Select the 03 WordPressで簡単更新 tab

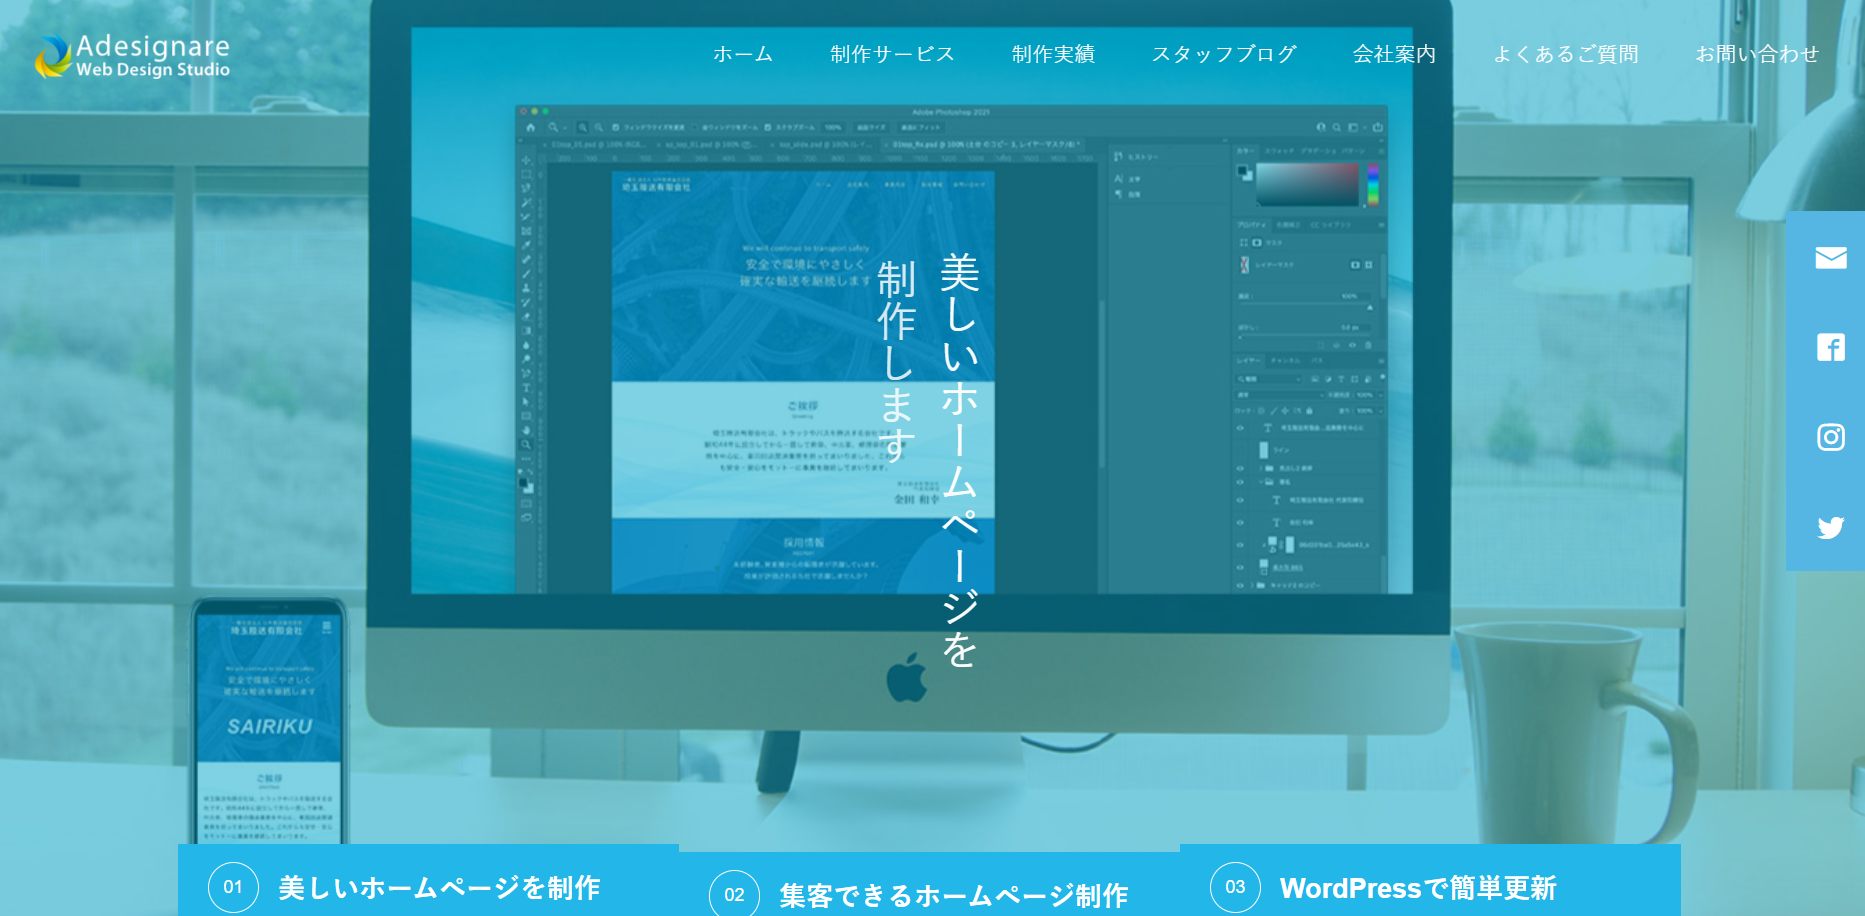pyautogui.click(x=1430, y=886)
